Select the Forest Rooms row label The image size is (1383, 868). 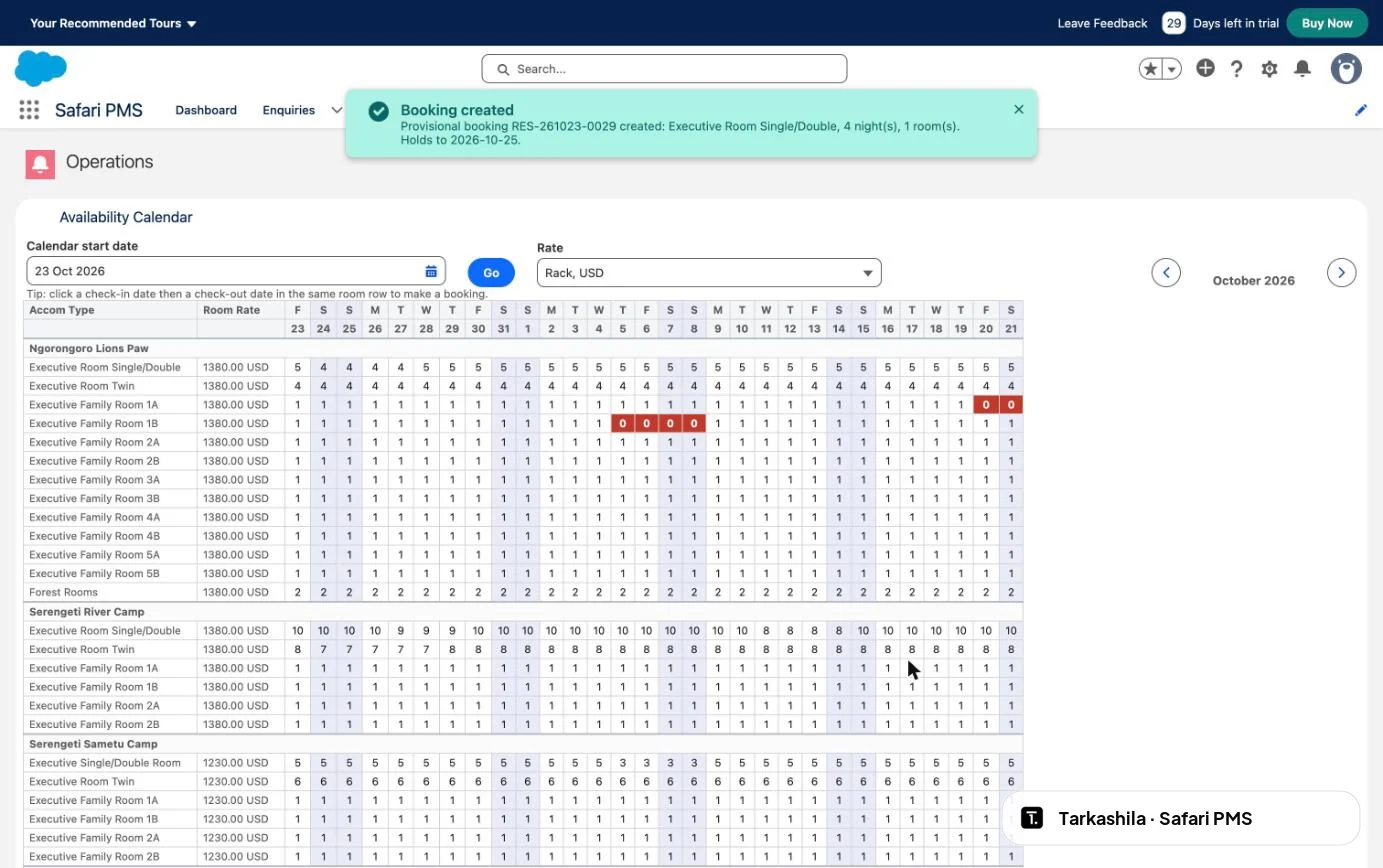click(x=63, y=592)
